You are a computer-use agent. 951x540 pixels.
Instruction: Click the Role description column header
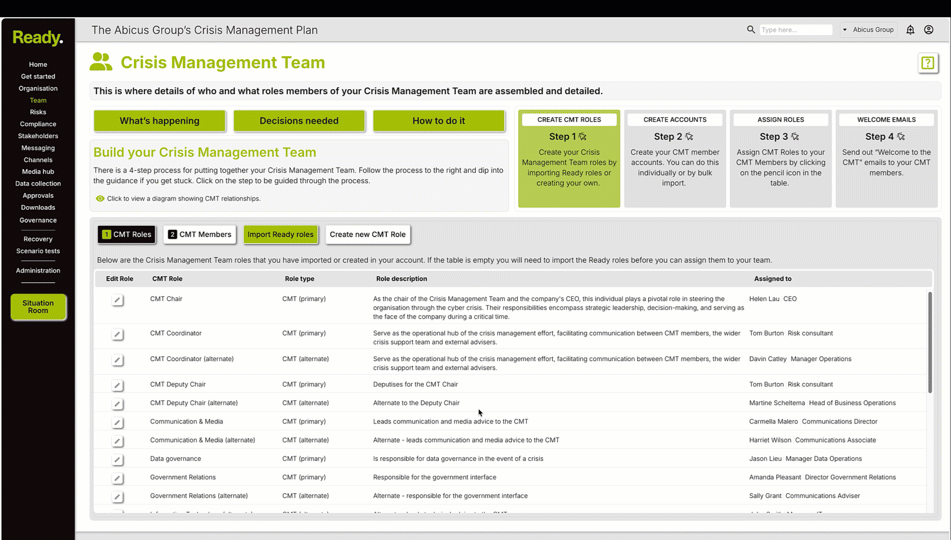coord(402,278)
